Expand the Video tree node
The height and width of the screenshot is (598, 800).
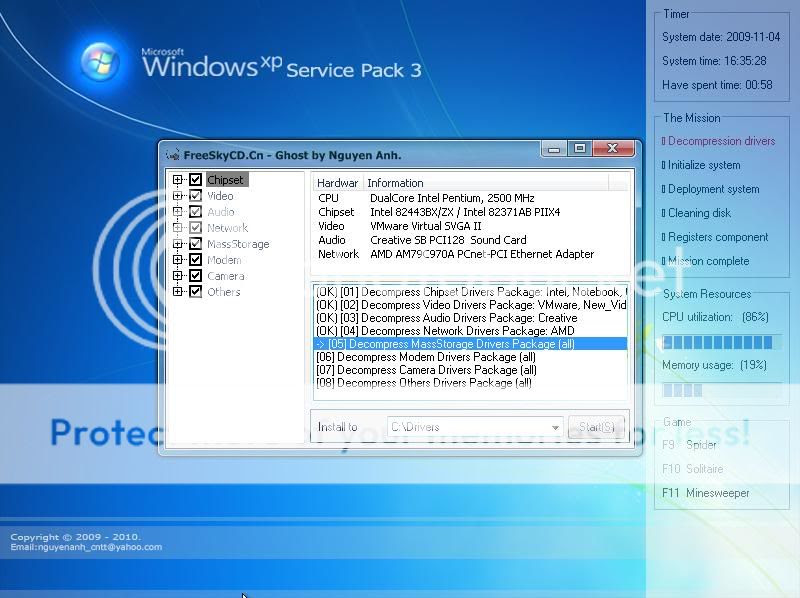[x=177, y=195]
